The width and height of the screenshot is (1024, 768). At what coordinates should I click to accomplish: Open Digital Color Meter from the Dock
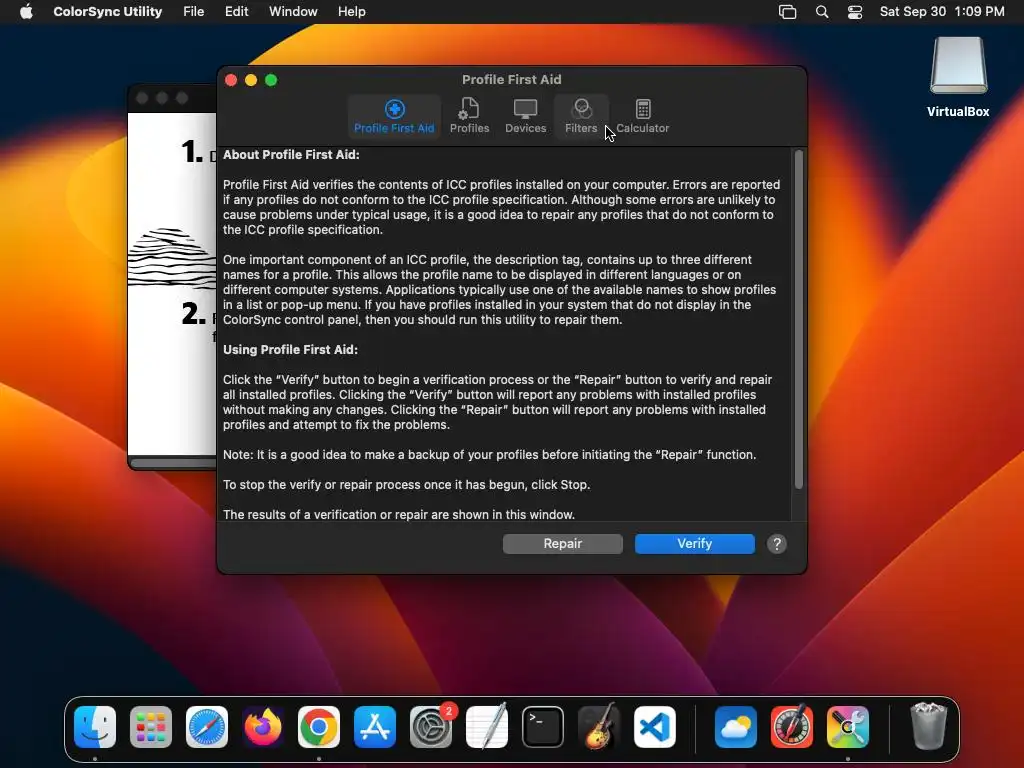792,726
